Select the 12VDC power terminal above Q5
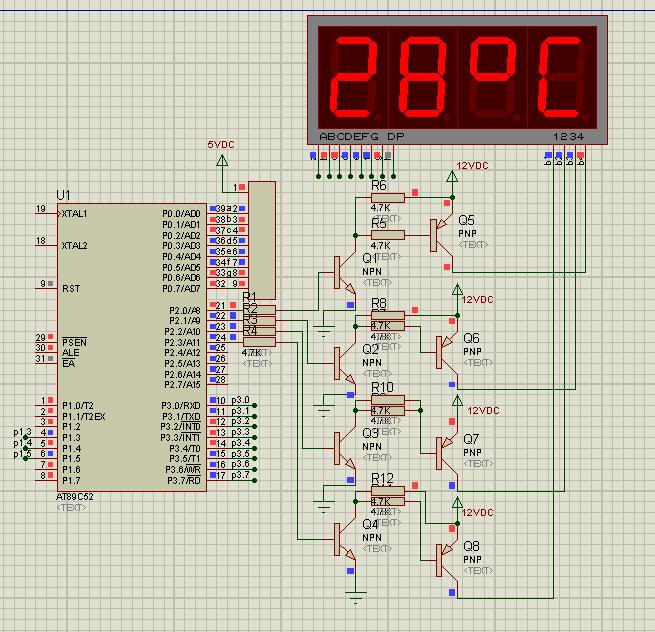655x632 pixels. click(452, 177)
